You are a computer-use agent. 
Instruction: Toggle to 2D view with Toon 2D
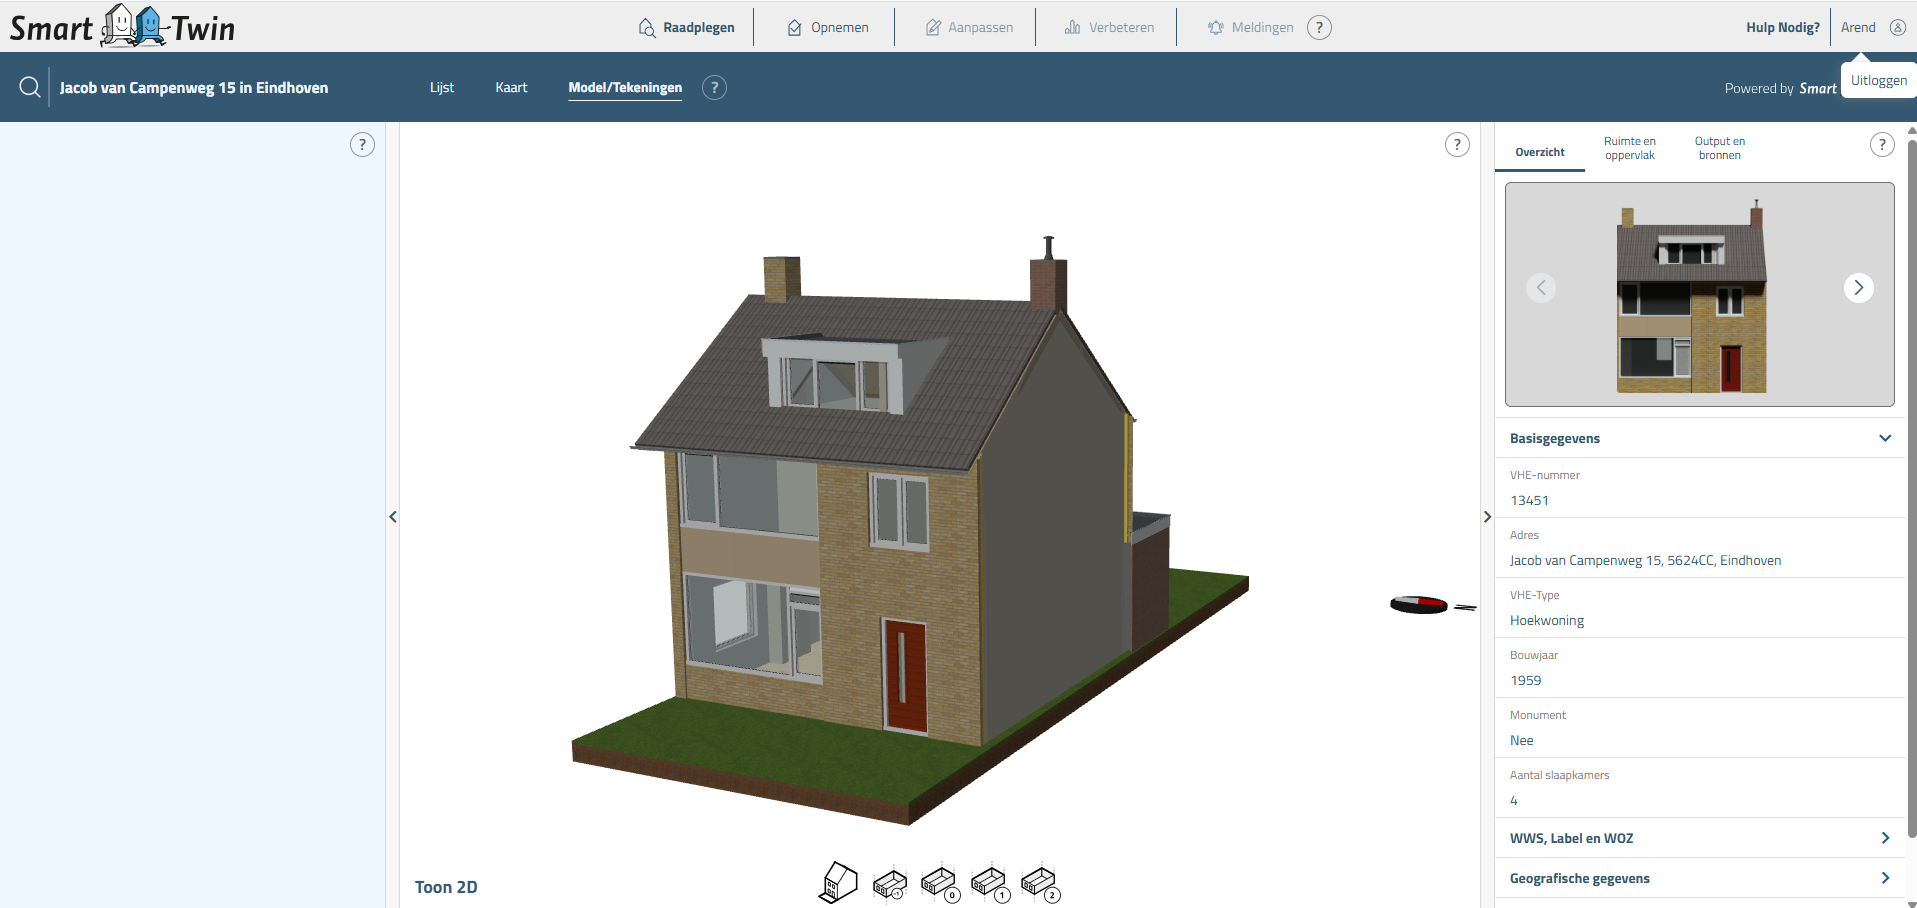pyautogui.click(x=446, y=887)
